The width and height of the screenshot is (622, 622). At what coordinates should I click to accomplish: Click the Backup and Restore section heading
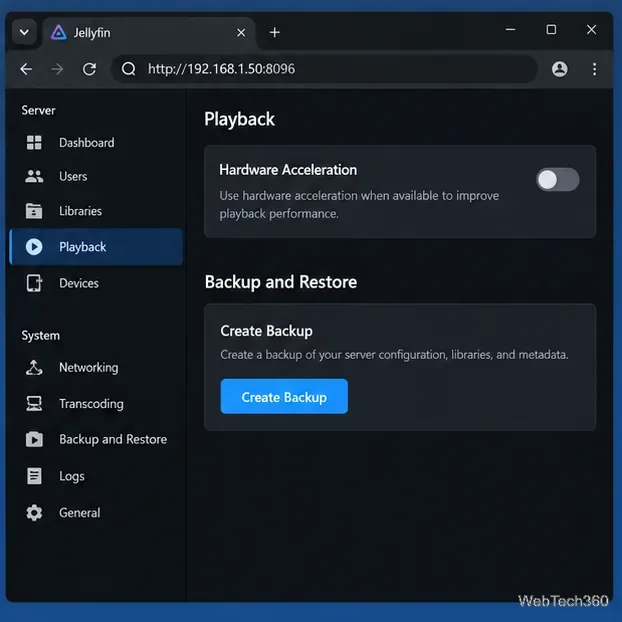(281, 282)
